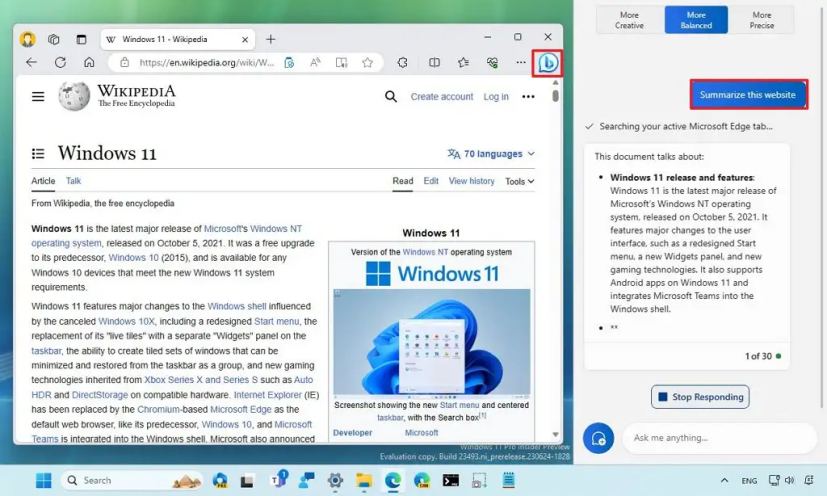
Task: Click the Wikipedia page vertical scrollbar thumb
Action: pyautogui.click(x=555, y=96)
